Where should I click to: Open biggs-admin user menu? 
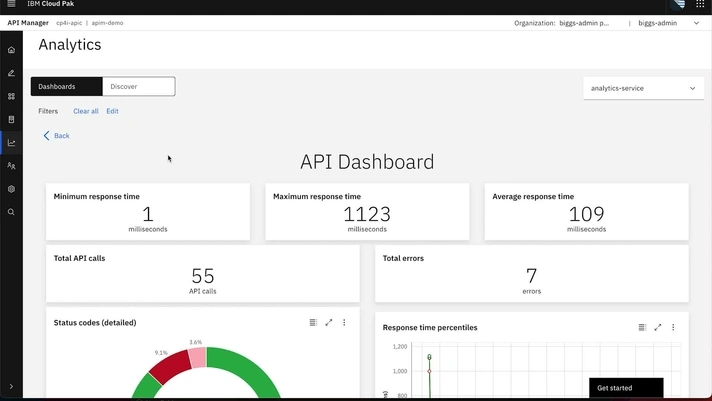[668, 23]
